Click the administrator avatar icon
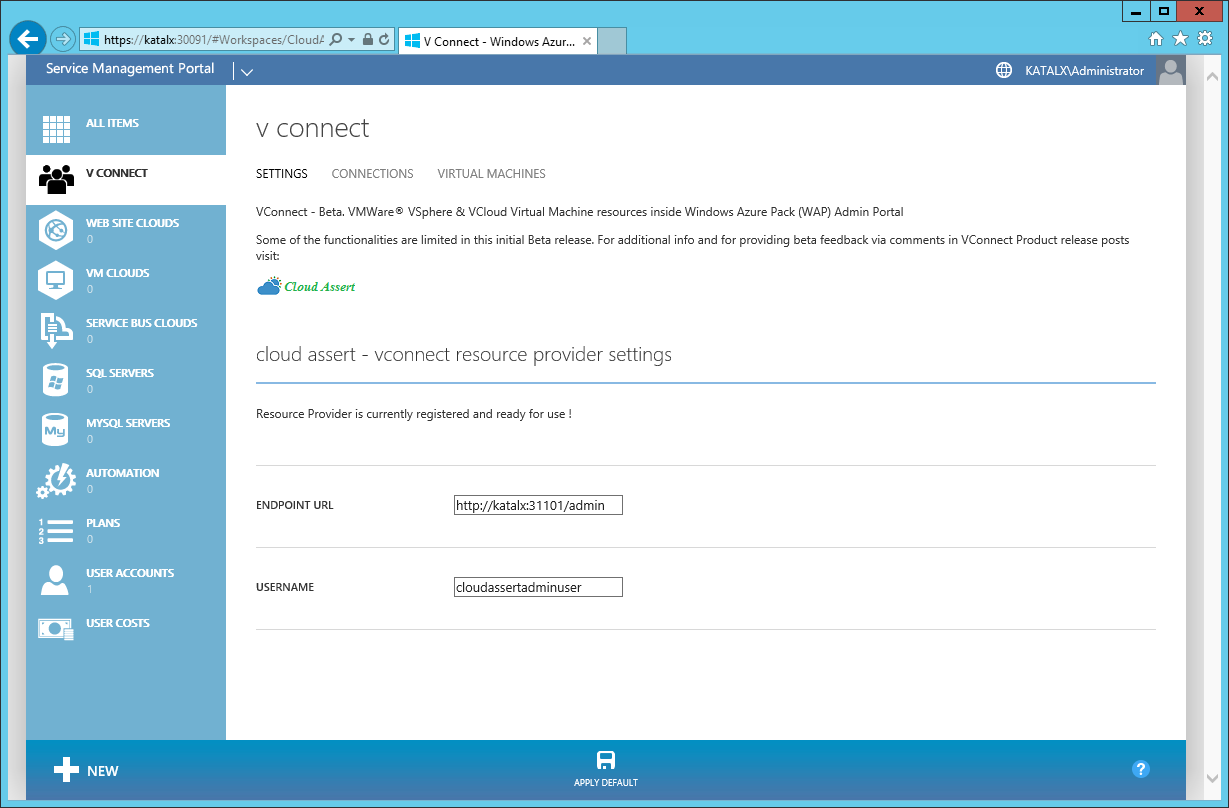This screenshot has height=808, width=1229. [x=1170, y=70]
